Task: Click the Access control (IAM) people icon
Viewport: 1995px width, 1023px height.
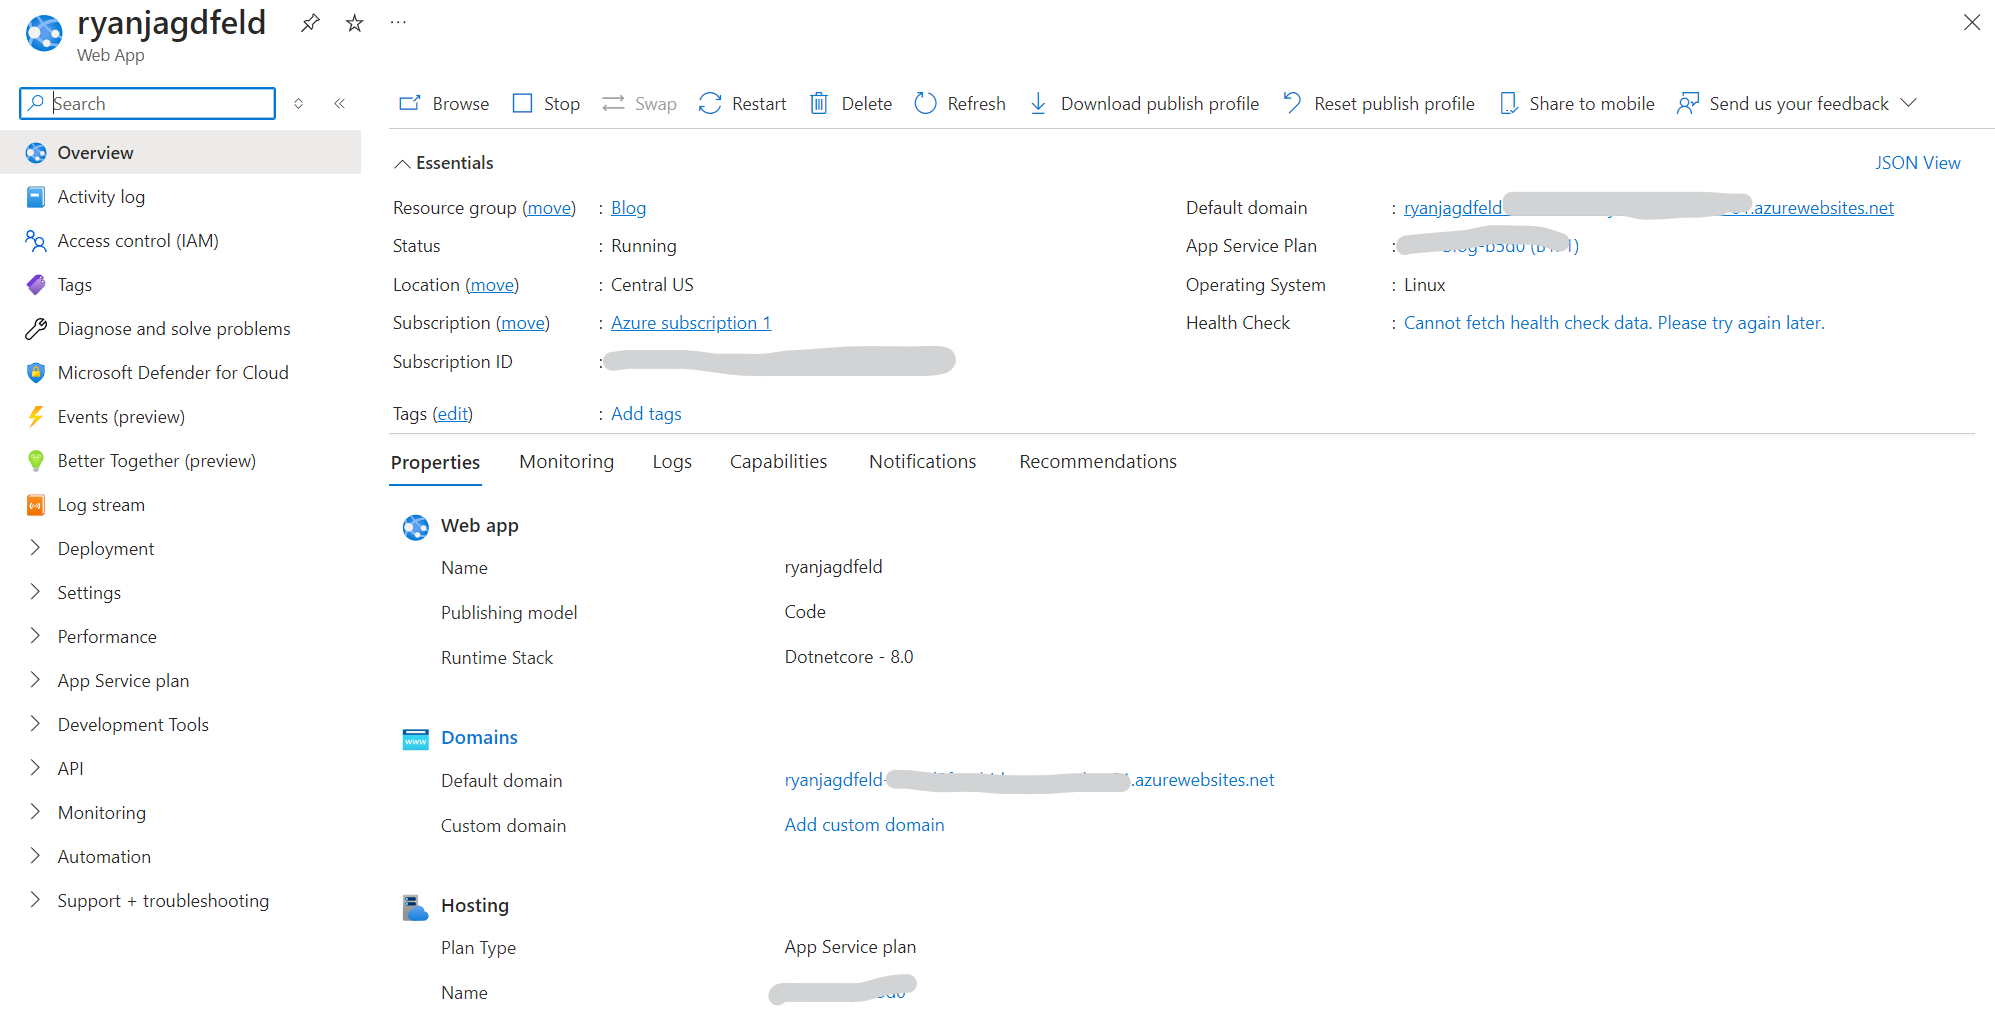Action: coord(36,241)
